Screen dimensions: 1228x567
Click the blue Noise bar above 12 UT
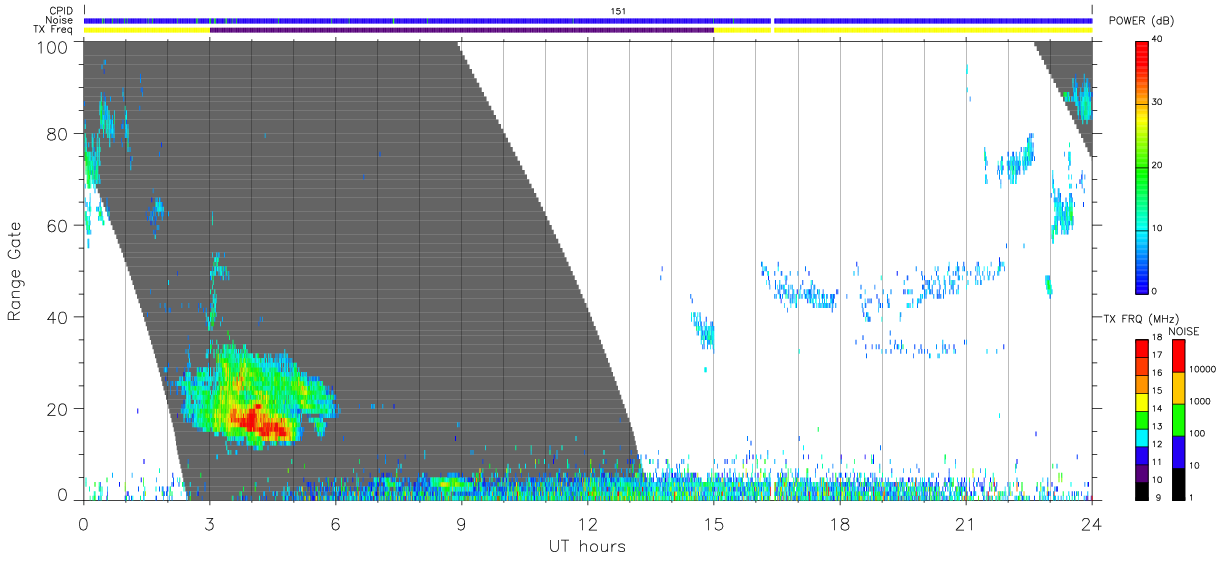click(x=588, y=20)
